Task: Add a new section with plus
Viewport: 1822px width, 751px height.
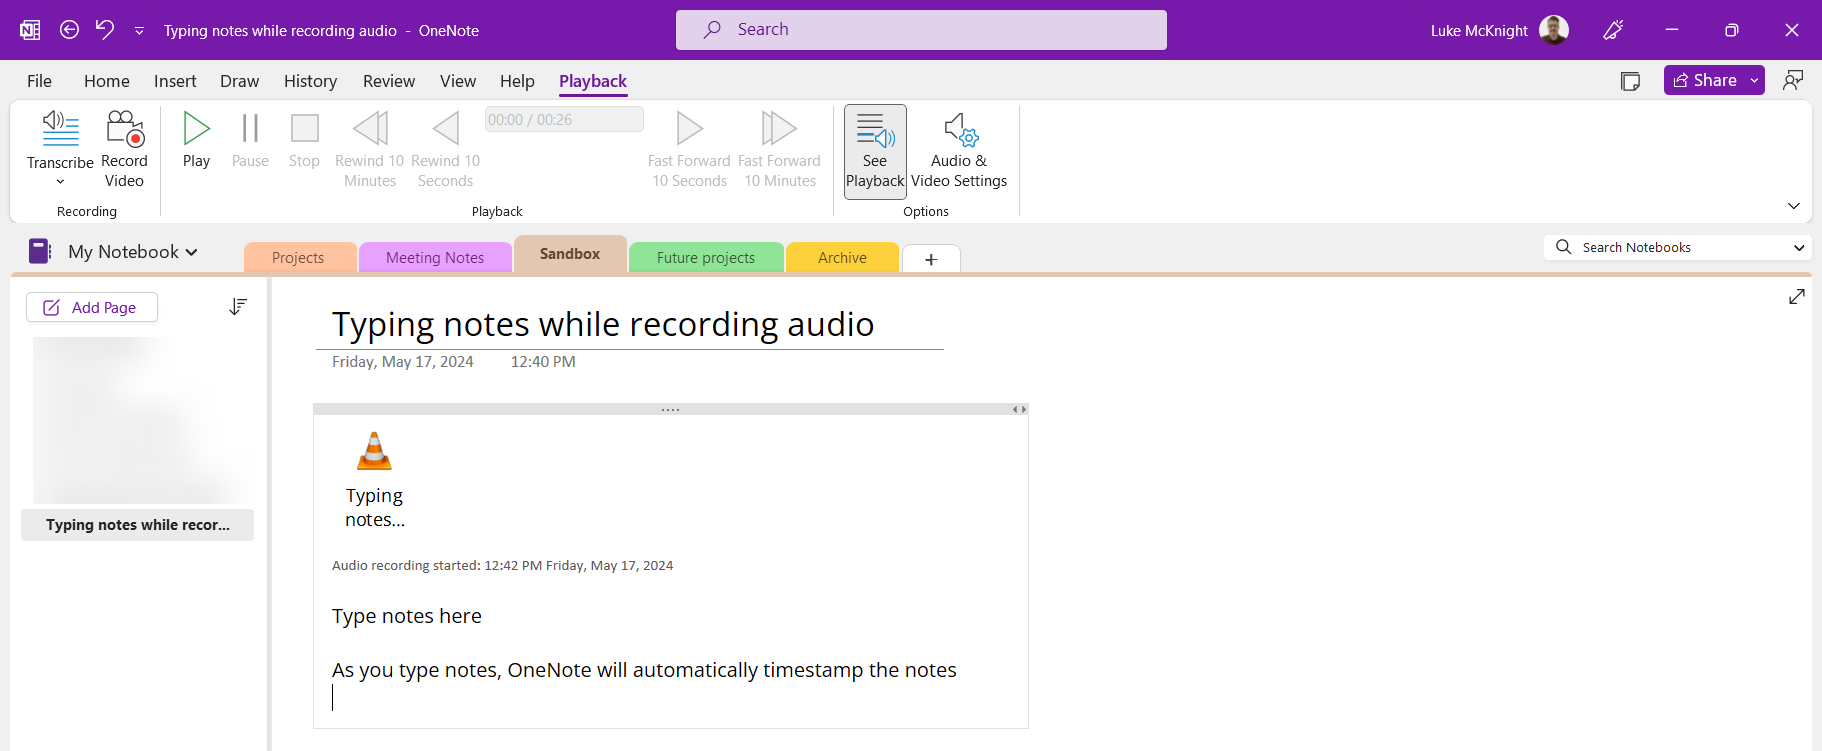Action: click(x=931, y=259)
